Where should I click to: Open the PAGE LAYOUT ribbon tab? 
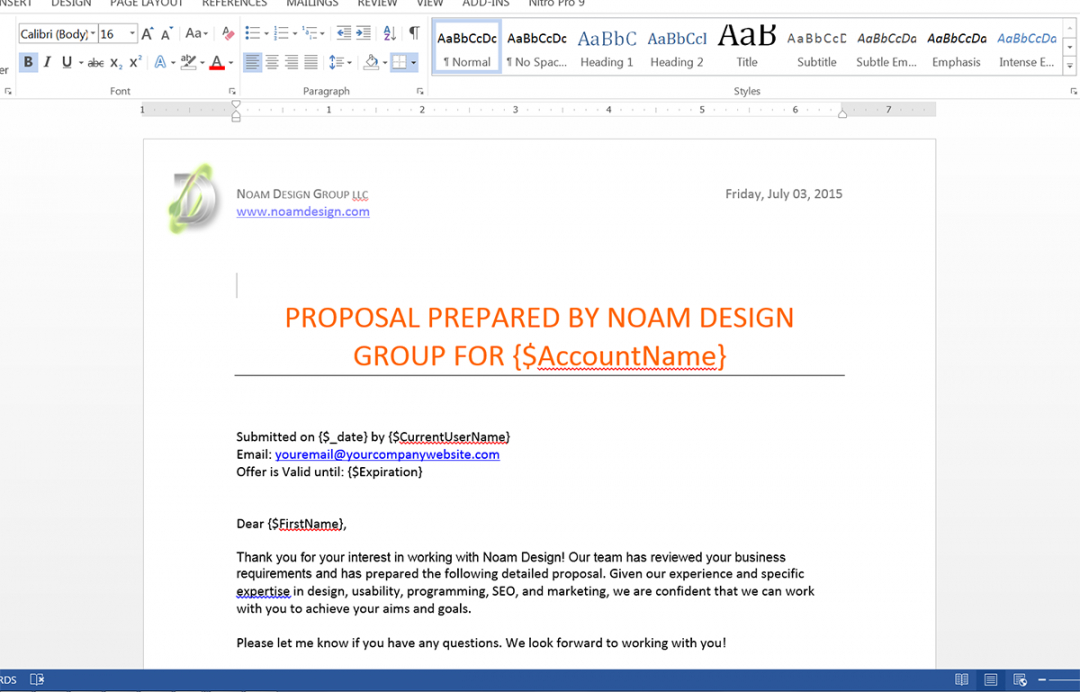tap(147, 3)
